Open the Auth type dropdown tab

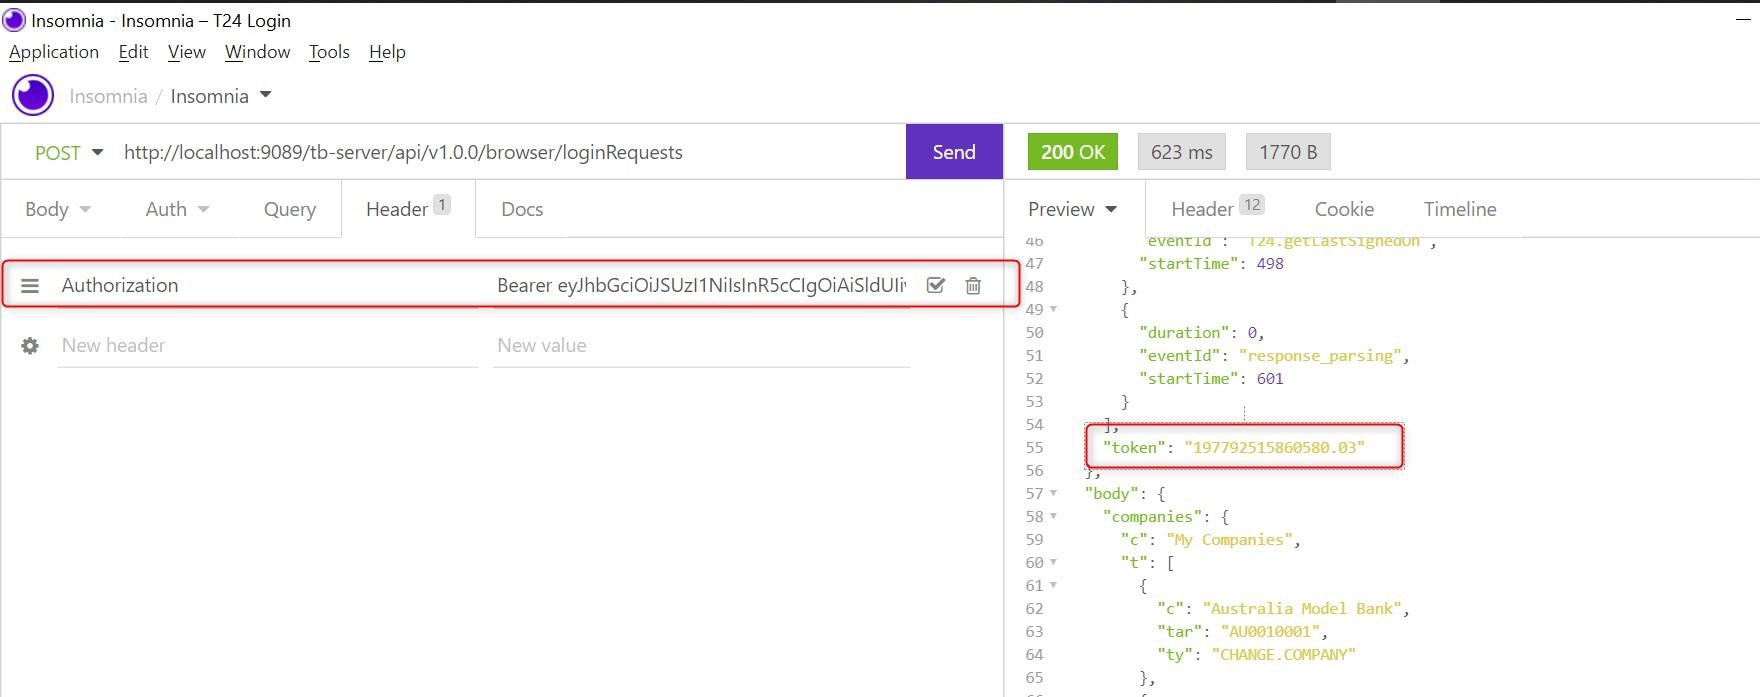(177, 209)
